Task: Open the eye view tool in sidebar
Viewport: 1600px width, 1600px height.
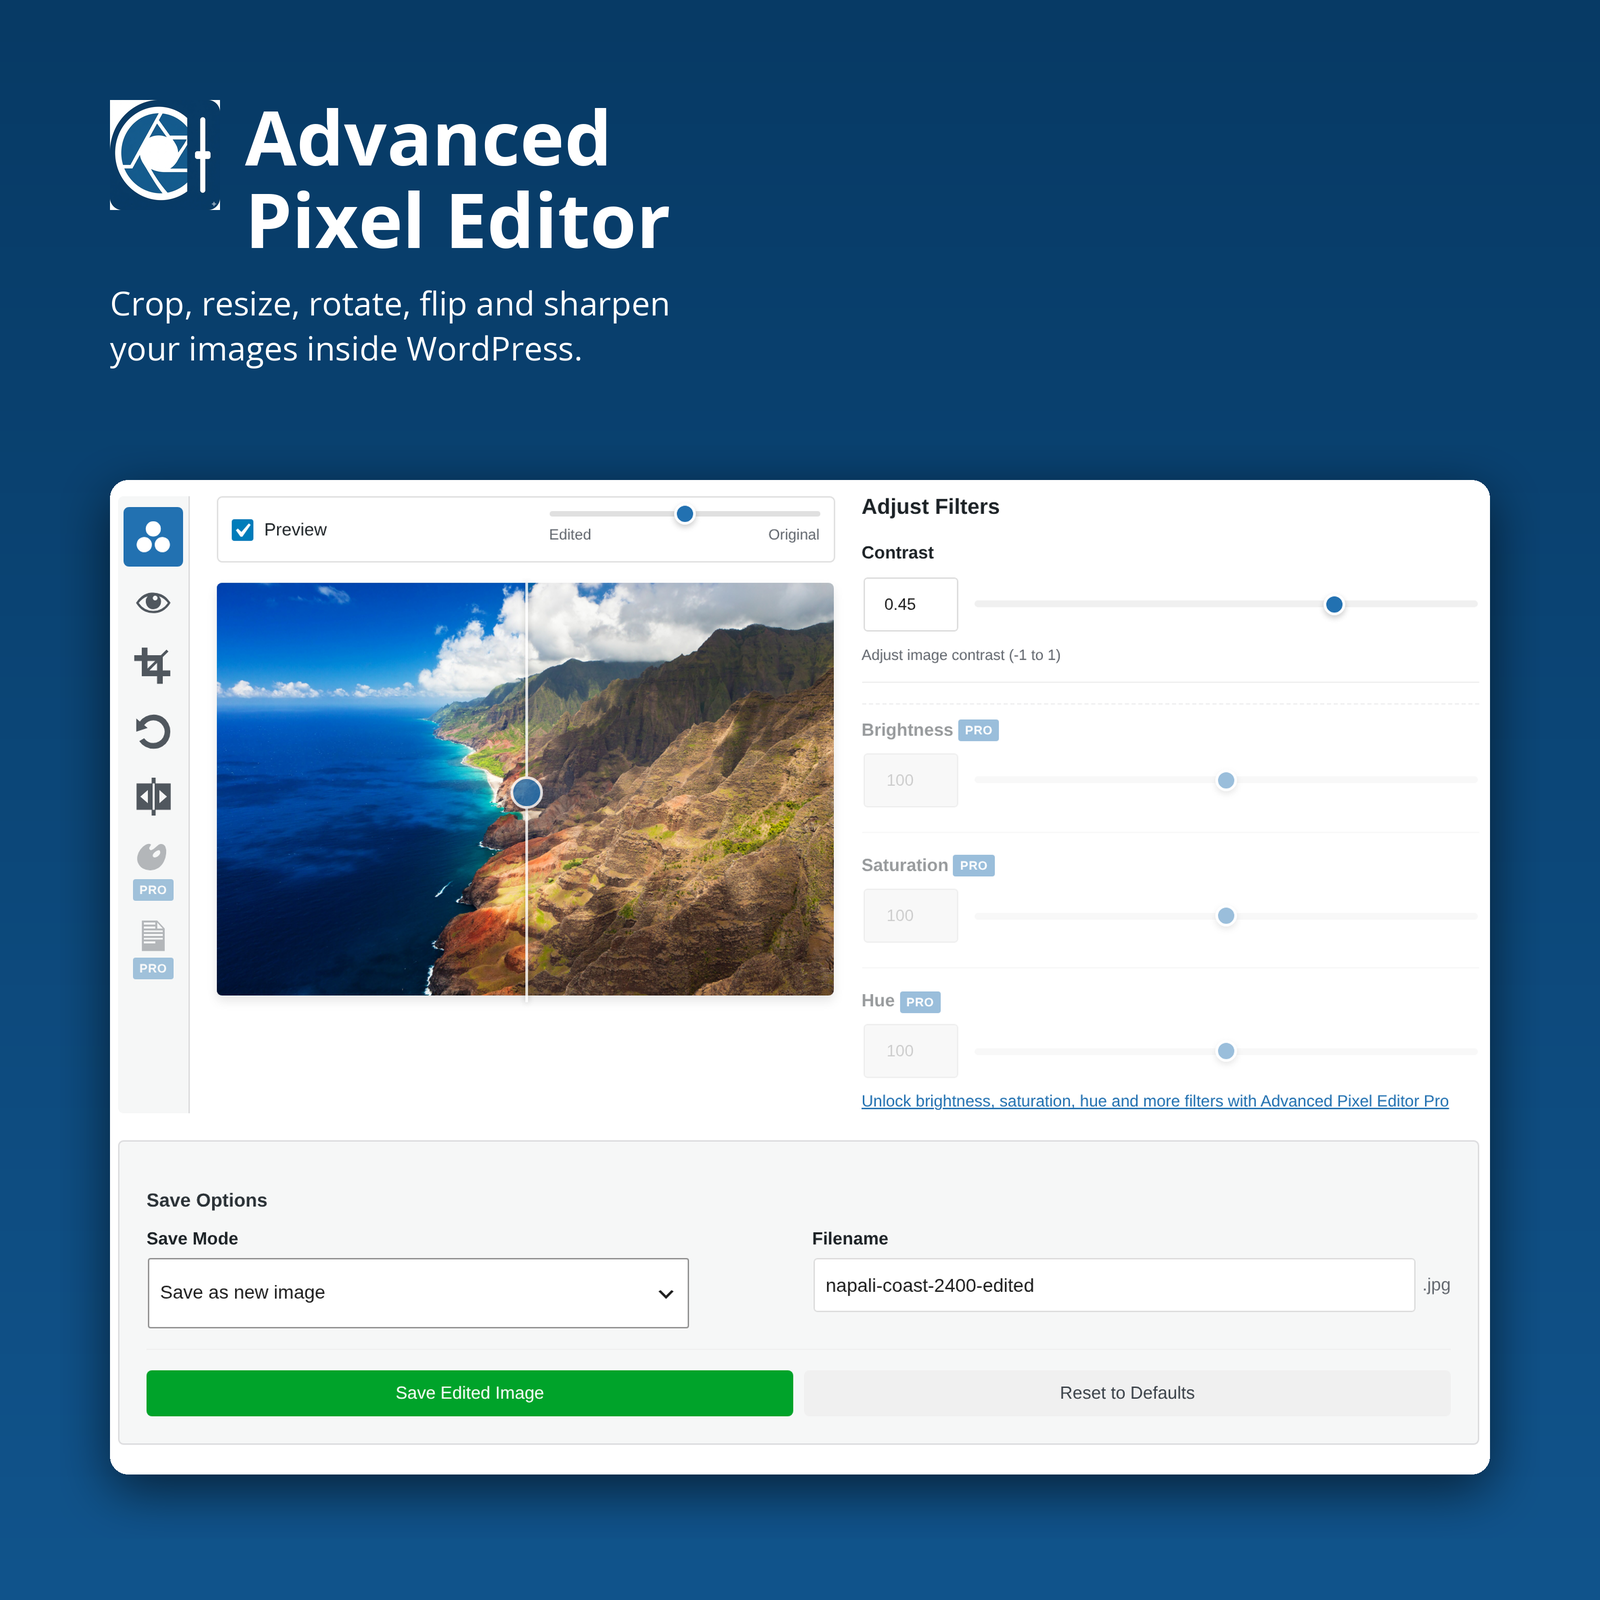Action: pyautogui.click(x=153, y=602)
